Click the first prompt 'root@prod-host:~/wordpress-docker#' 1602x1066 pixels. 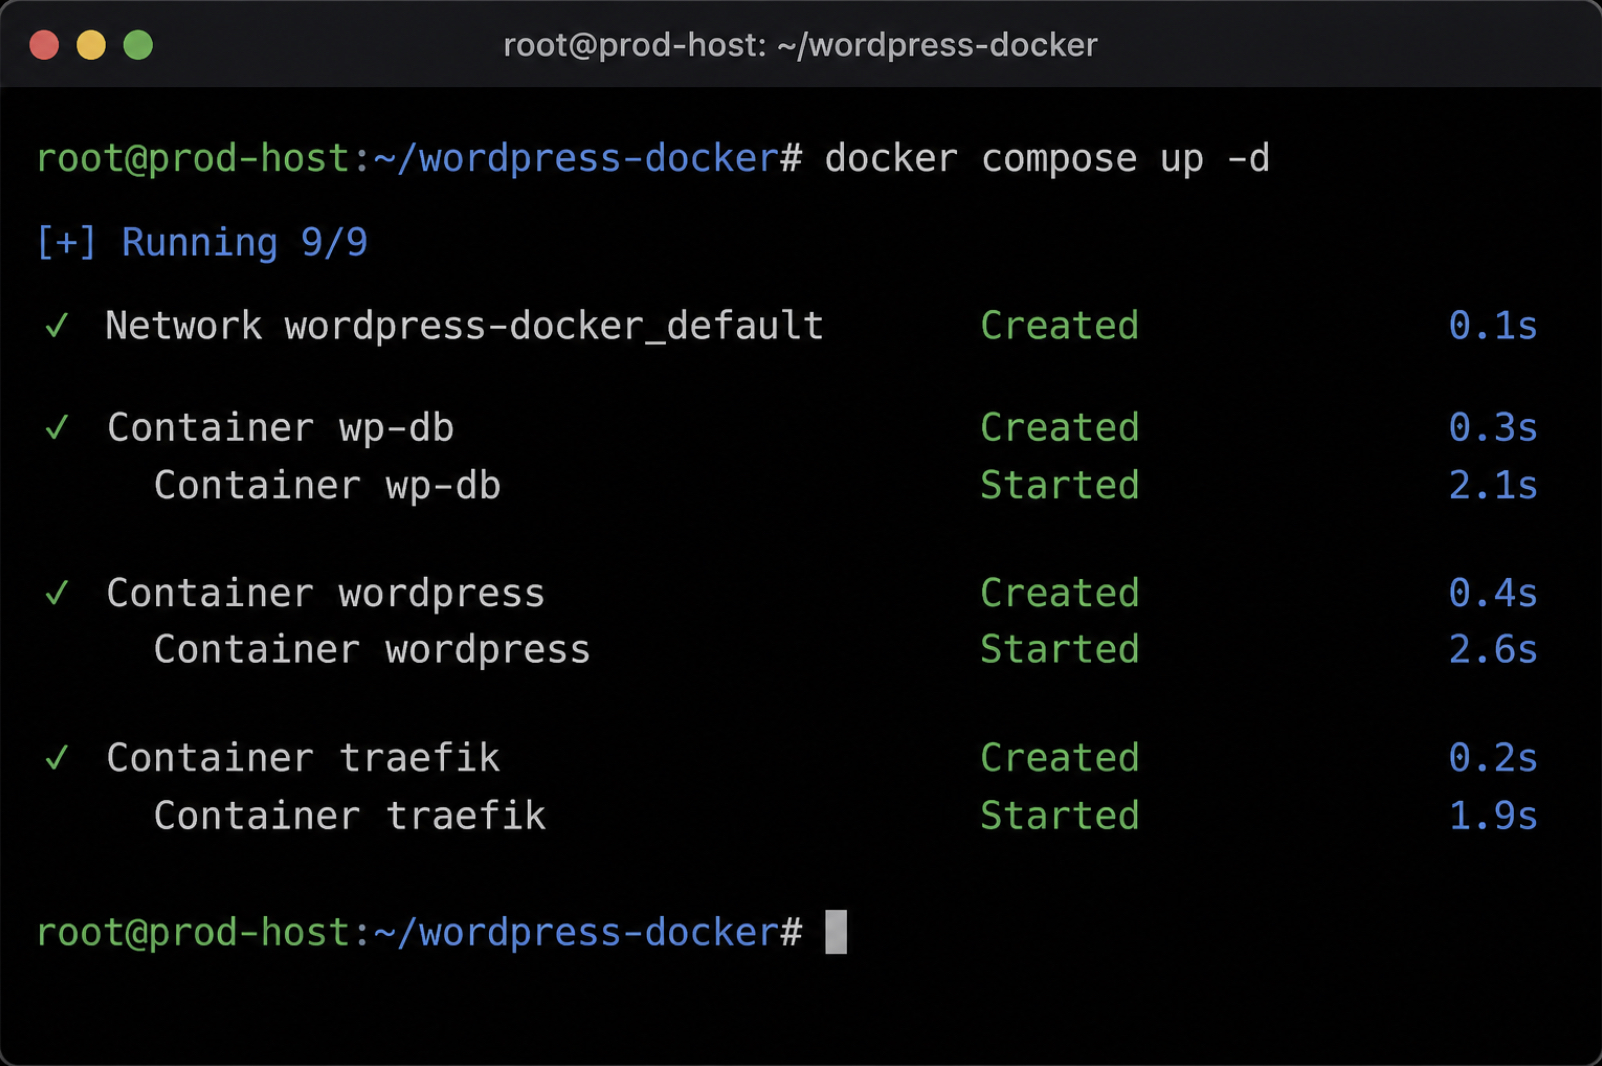419,159
